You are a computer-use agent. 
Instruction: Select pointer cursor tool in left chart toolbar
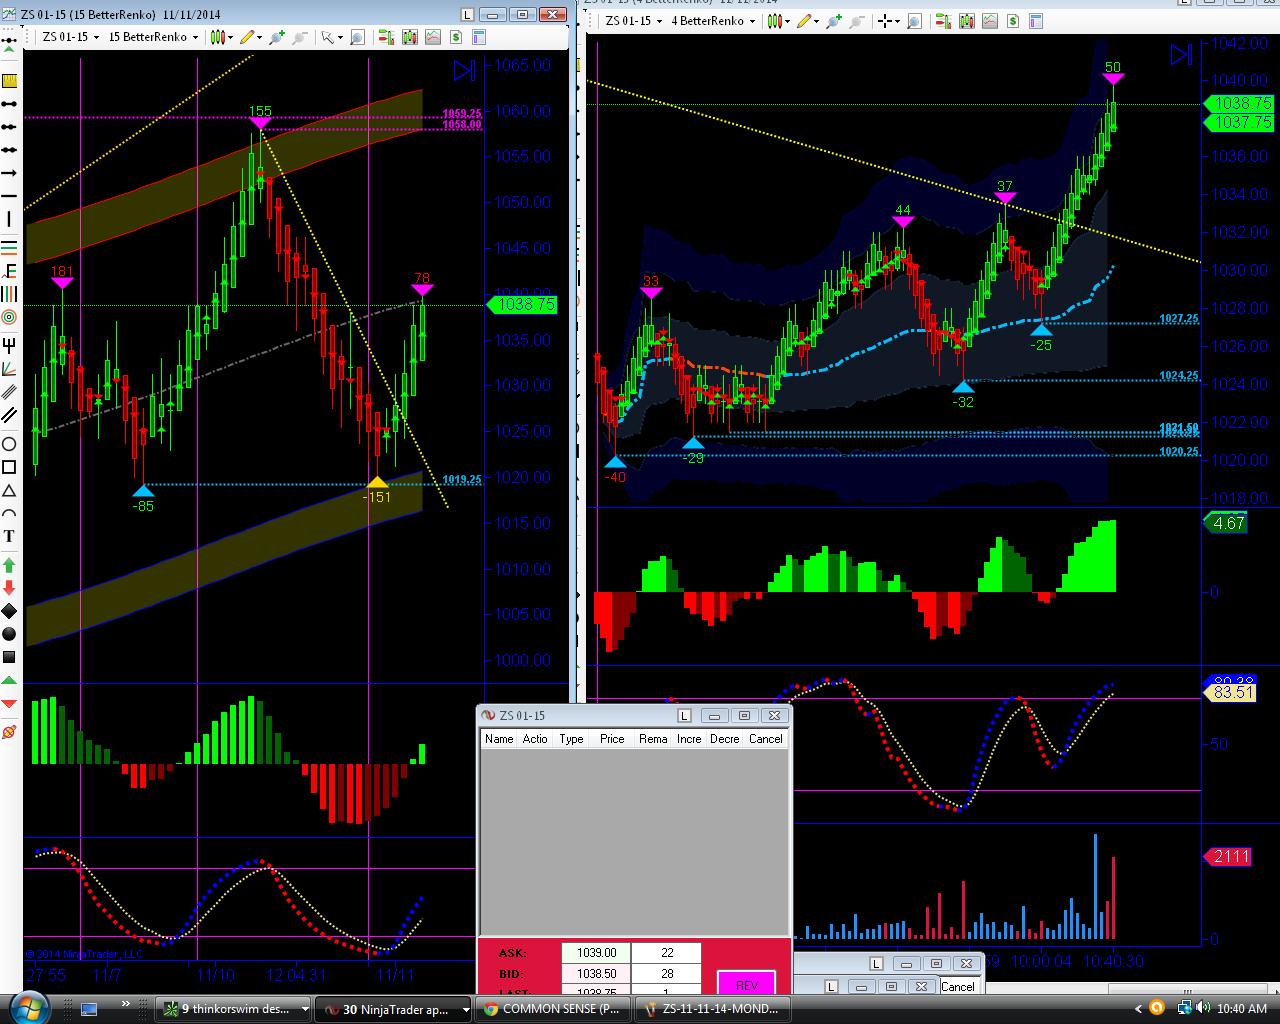pos(326,37)
